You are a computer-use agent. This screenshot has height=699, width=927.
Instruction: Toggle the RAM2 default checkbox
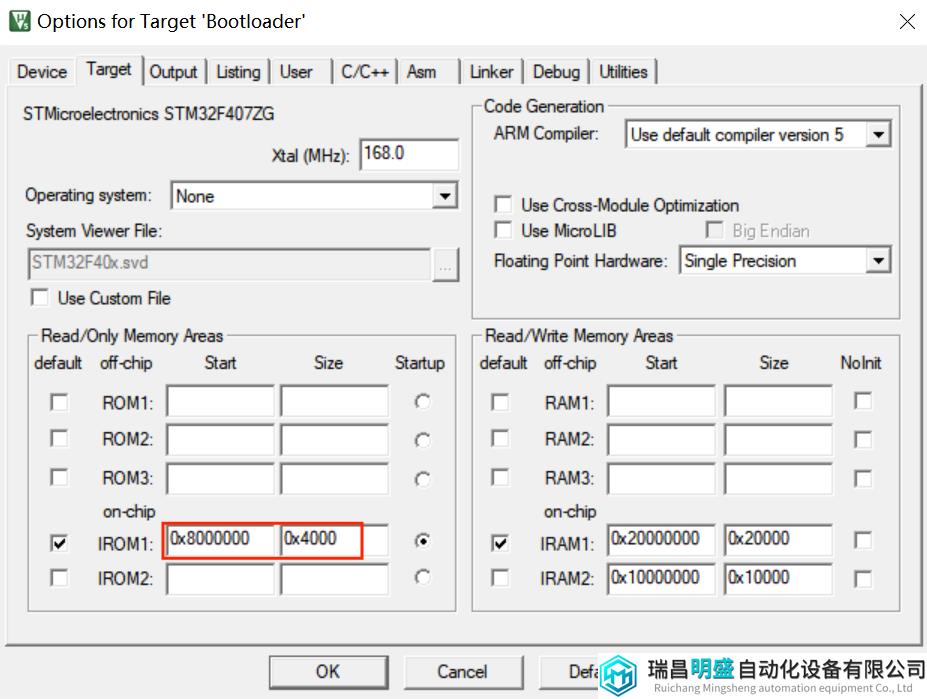tap(500, 439)
